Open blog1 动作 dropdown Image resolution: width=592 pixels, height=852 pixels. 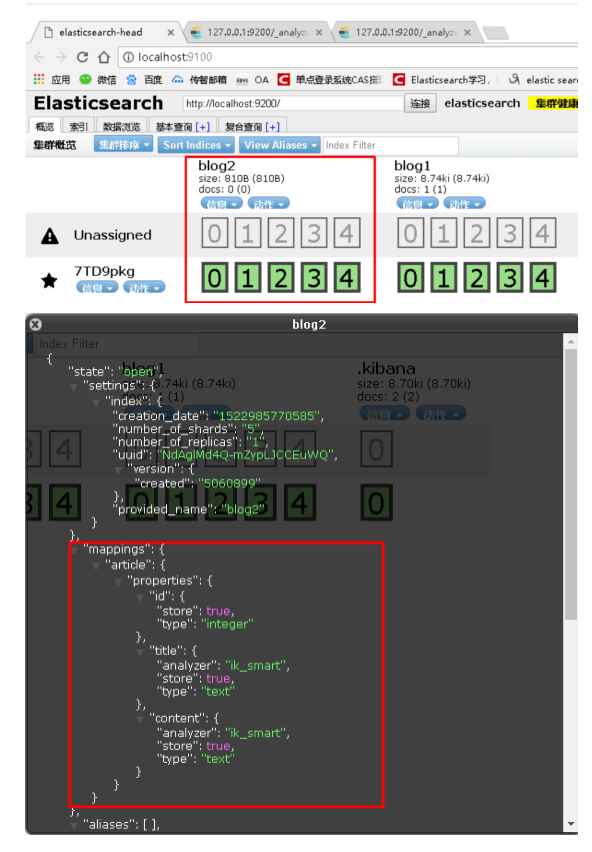point(465,204)
